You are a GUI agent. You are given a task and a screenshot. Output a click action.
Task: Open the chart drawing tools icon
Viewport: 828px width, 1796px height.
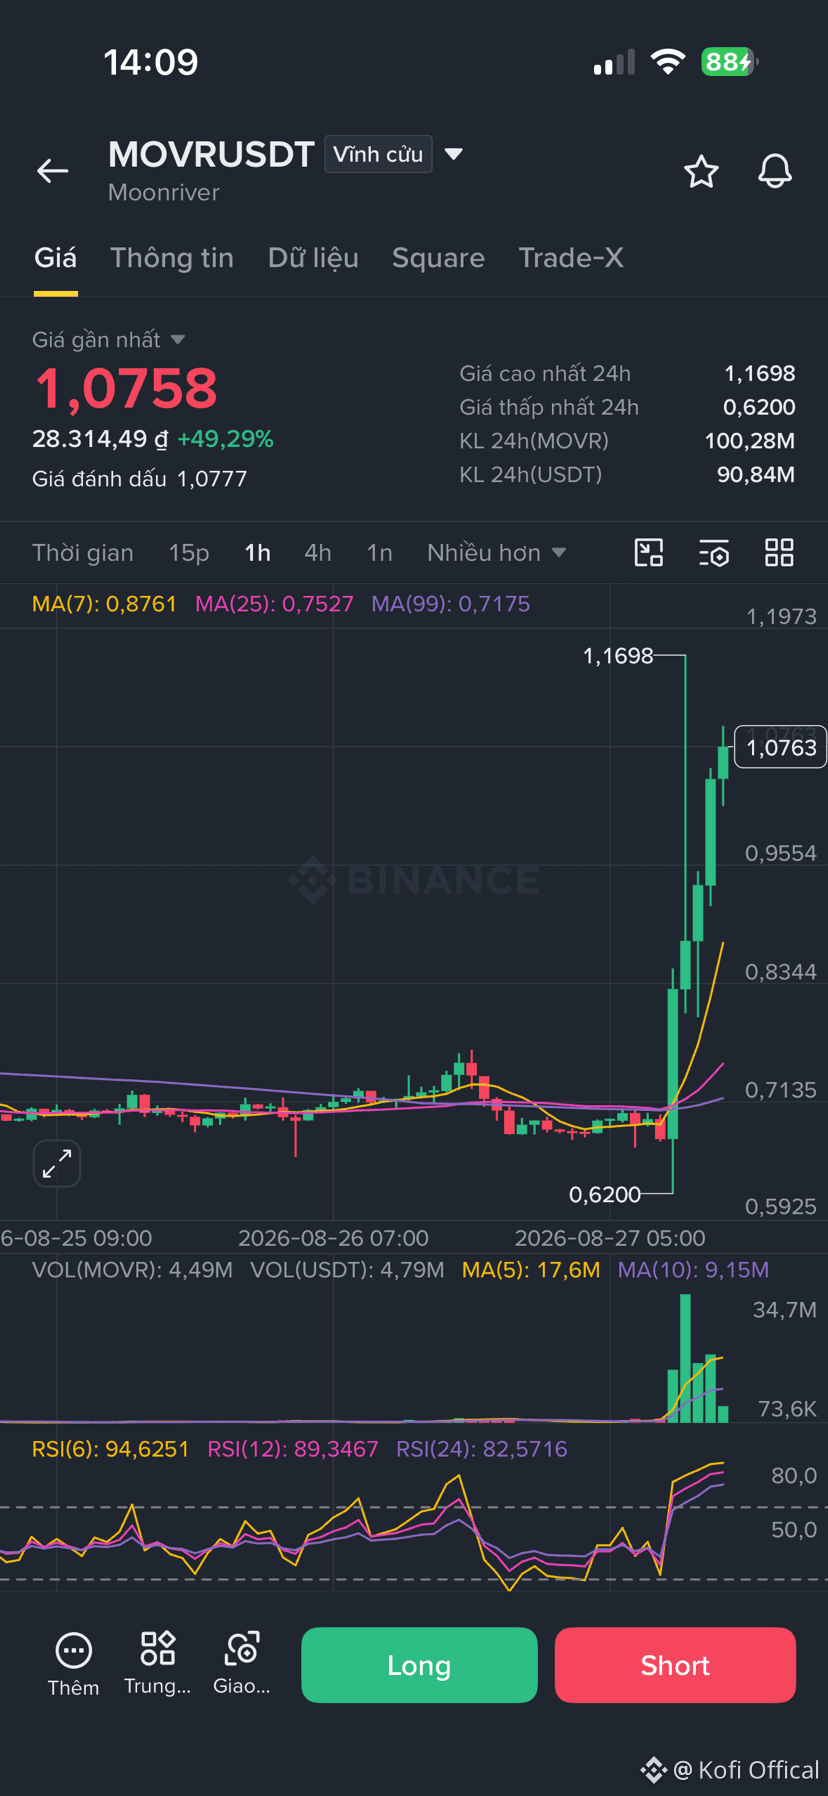tap(649, 553)
